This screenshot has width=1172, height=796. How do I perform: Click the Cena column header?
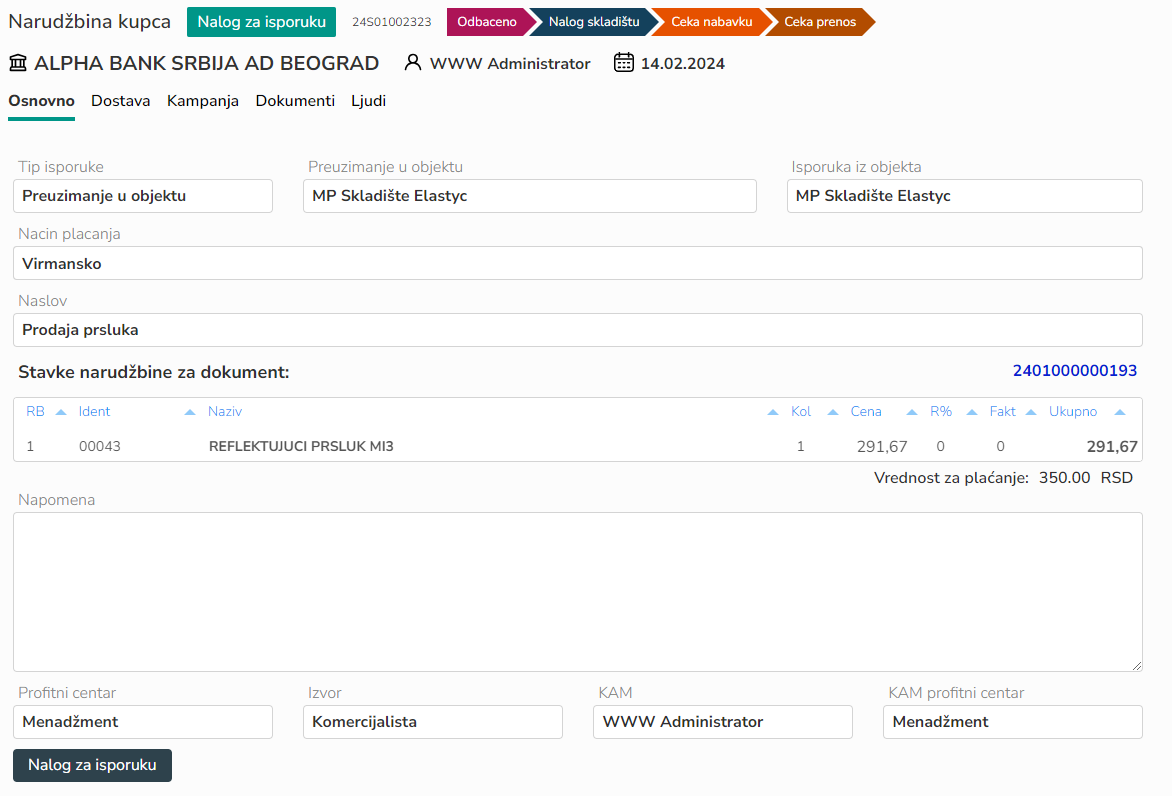pyautogui.click(x=866, y=412)
